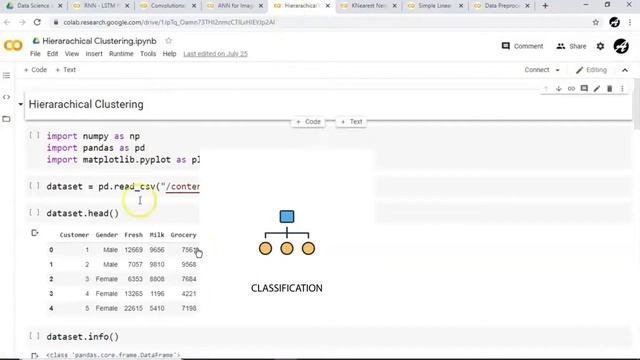640x360 pixels.
Task: Delete the cell with trash icon
Action: click(609, 89)
